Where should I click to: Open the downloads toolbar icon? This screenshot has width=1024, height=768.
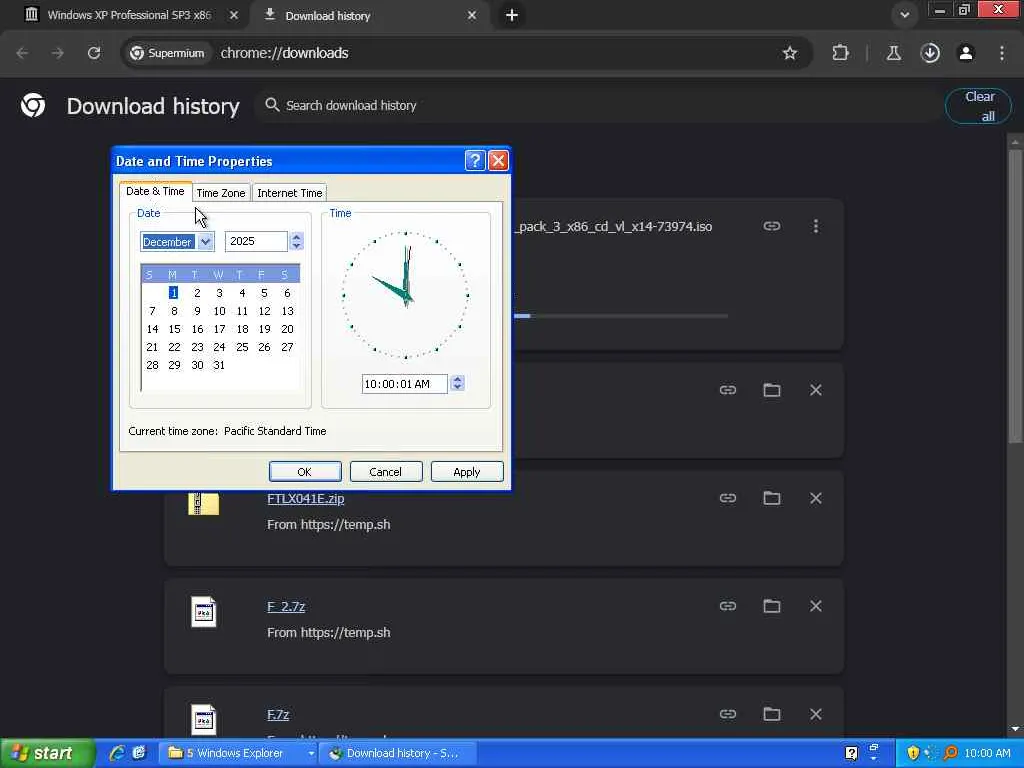pos(930,53)
